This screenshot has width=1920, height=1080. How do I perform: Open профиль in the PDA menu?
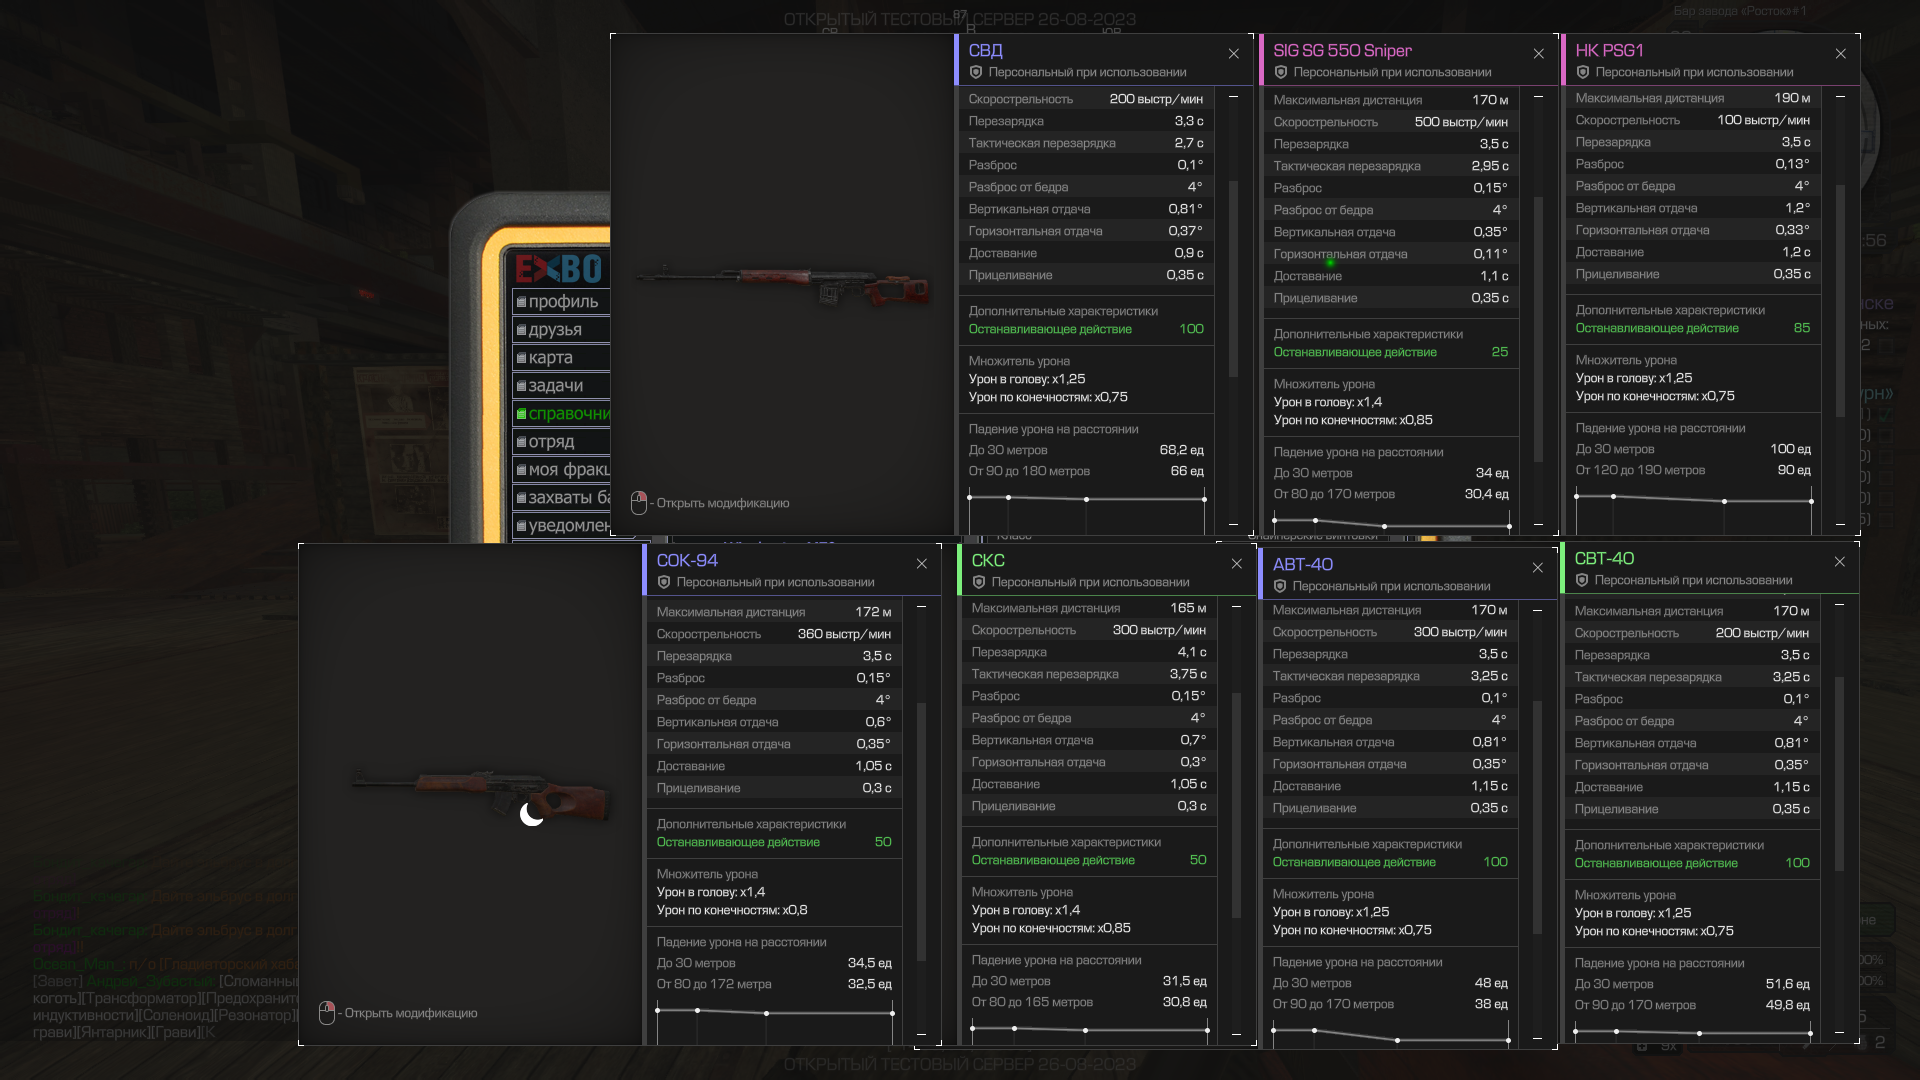tap(562, 302)
